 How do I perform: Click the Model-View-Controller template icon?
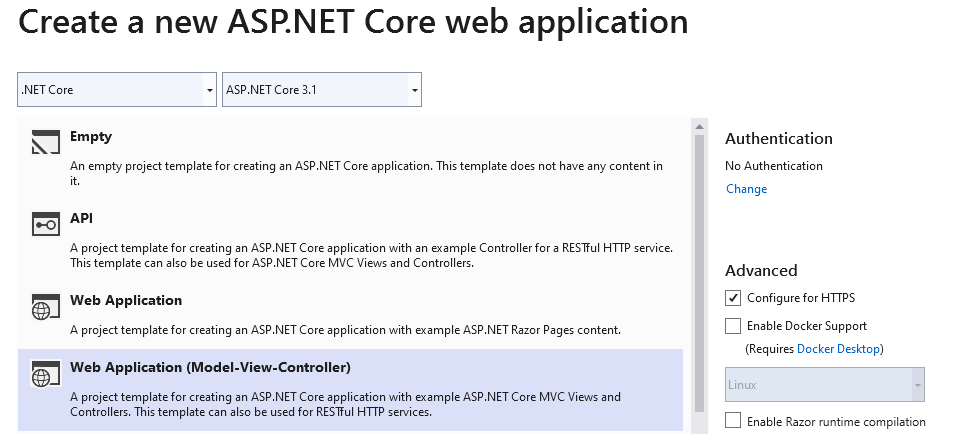(46, 373)
